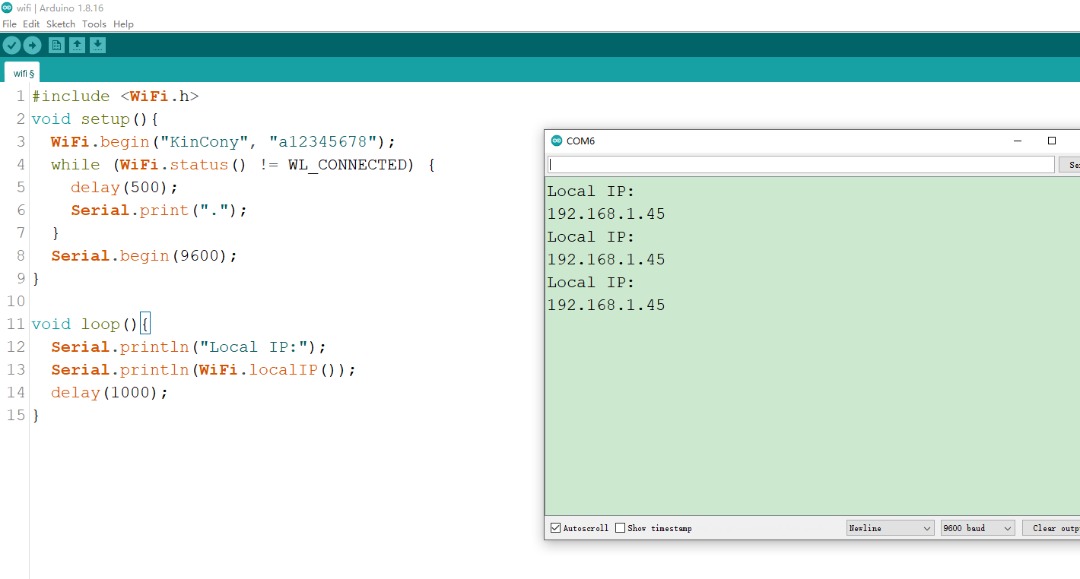Open the File menu
The image size is (1080, 579).
pyautogui.click(x=9, y=24)
